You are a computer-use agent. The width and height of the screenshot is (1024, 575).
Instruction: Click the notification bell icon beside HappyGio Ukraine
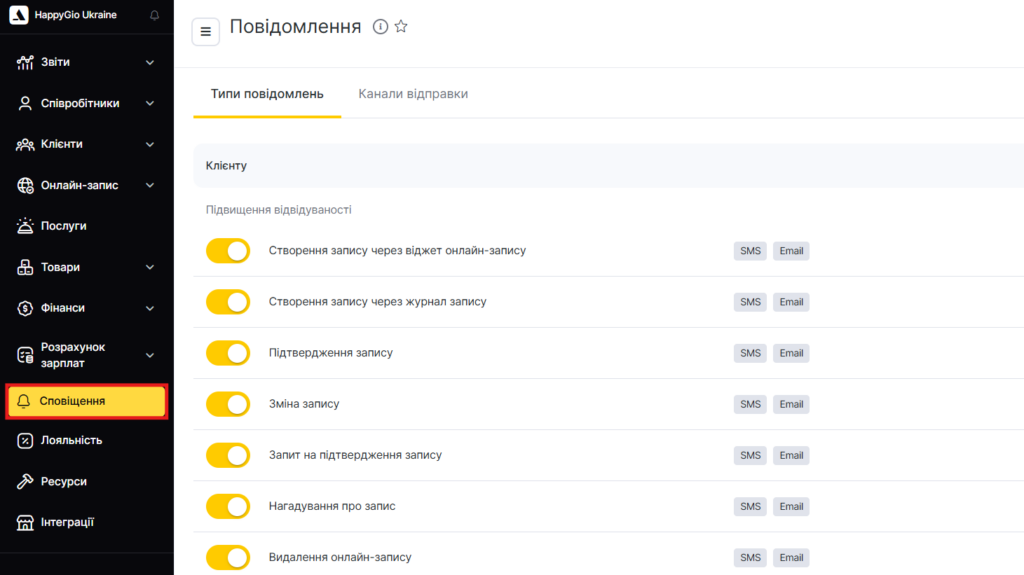pyautogui.click(x=154, y=16)
